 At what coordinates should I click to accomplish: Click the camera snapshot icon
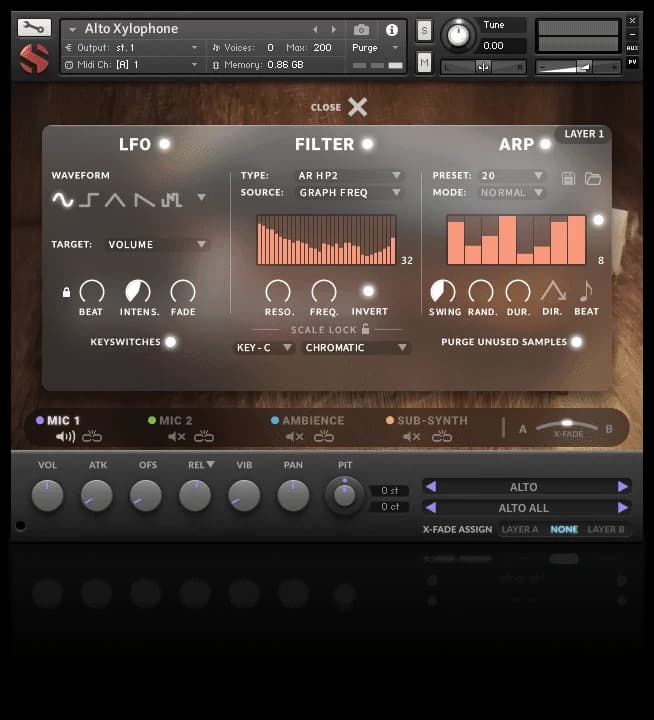[x=362, y=30]
